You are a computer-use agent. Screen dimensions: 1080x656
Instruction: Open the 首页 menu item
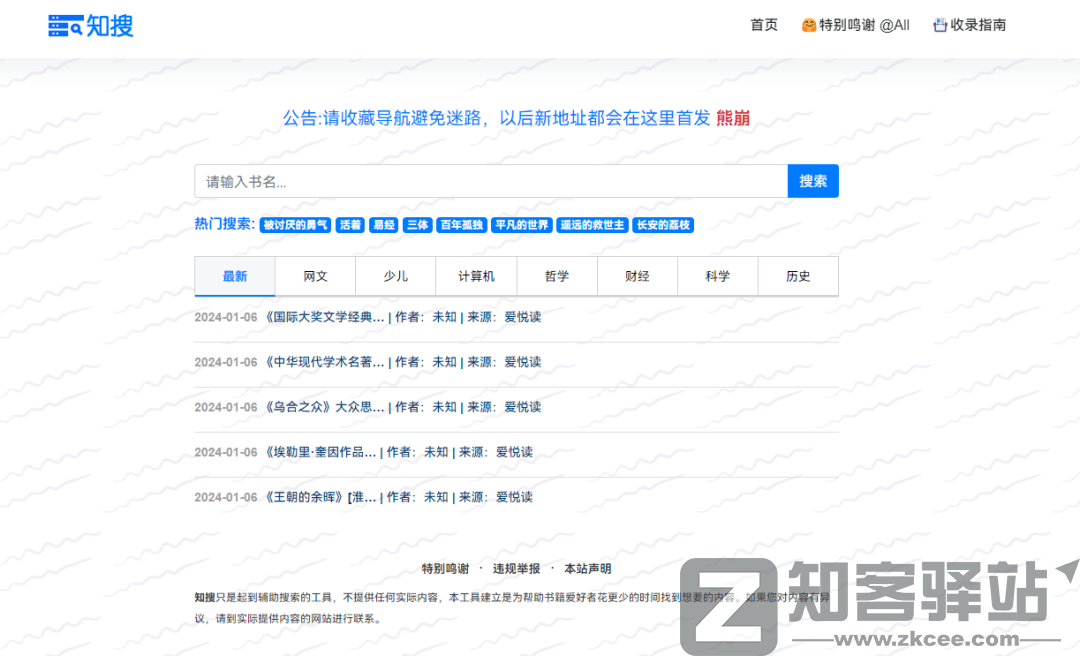tap(763, 25)
